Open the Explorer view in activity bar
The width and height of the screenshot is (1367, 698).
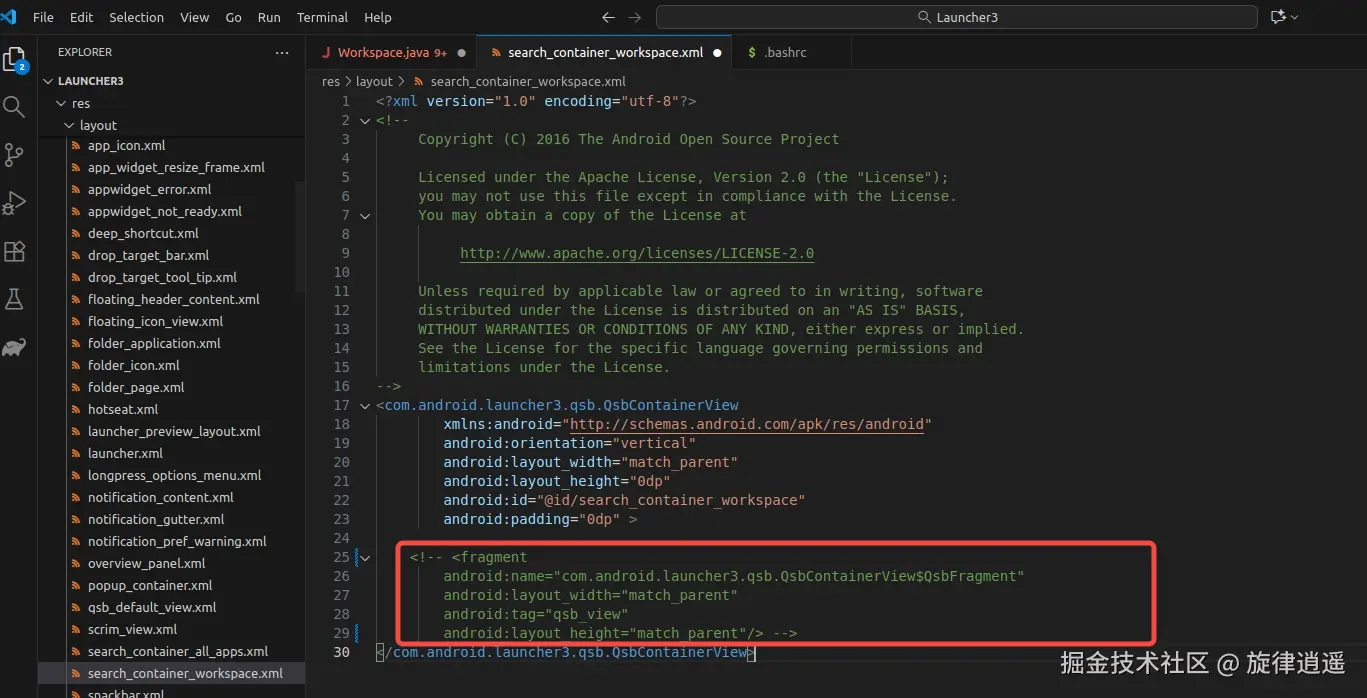15,60
